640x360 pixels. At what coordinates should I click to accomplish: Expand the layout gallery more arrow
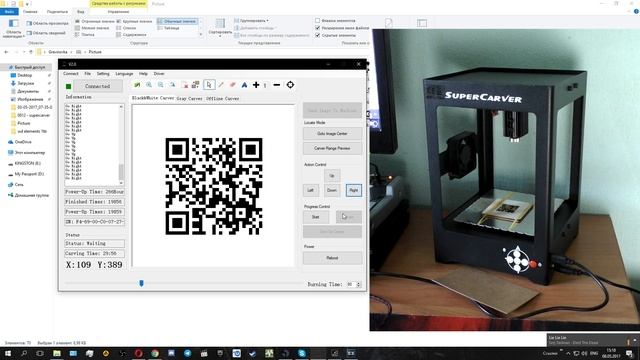[x=200, y=35]
